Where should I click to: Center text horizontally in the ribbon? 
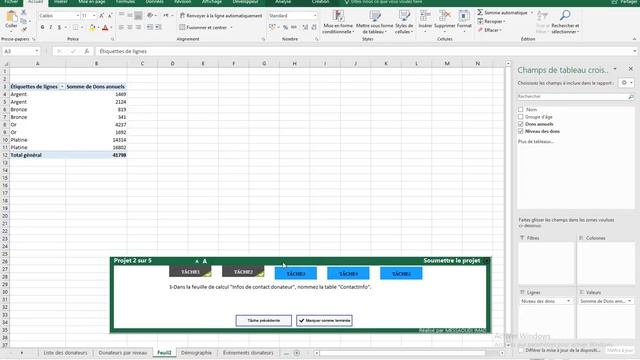click(130, 27)
